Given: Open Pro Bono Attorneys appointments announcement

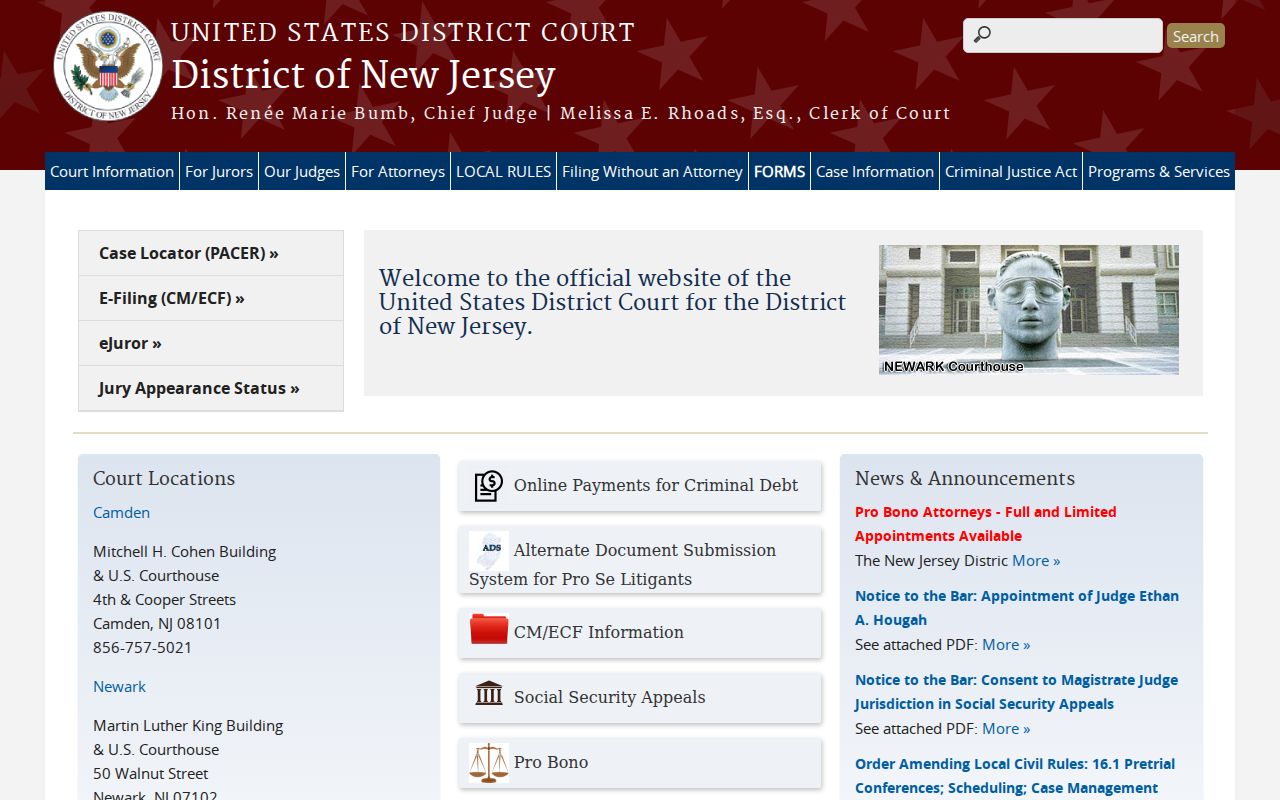Looking at the screenshot, I should 985,524.
